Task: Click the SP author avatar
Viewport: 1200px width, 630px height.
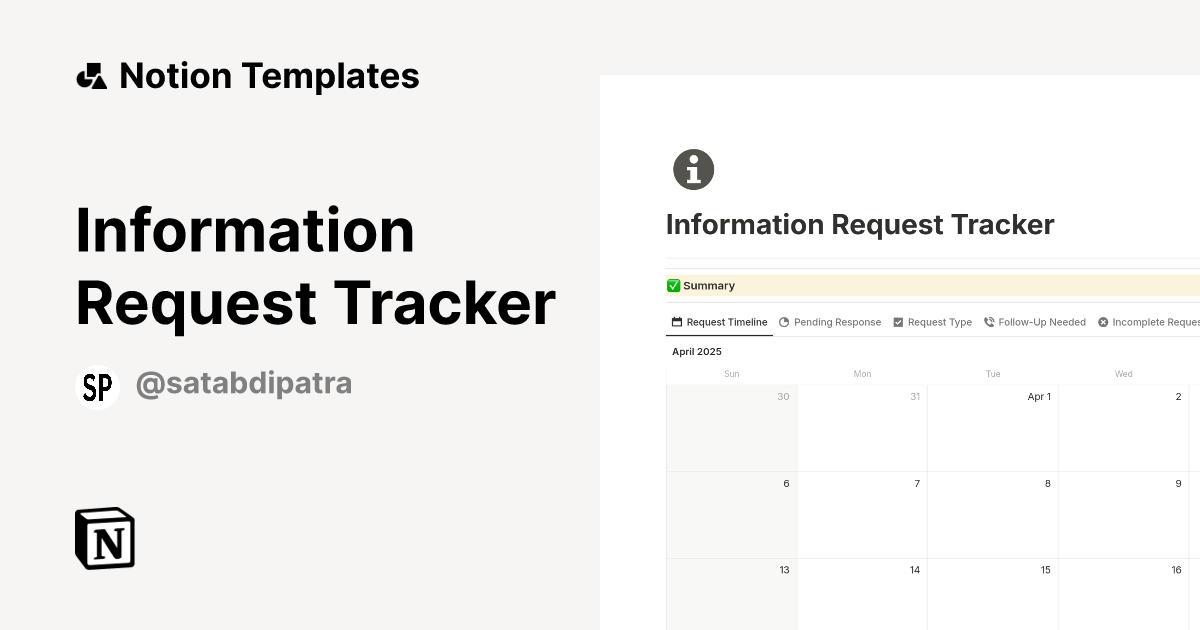Action: click(97, 386)
